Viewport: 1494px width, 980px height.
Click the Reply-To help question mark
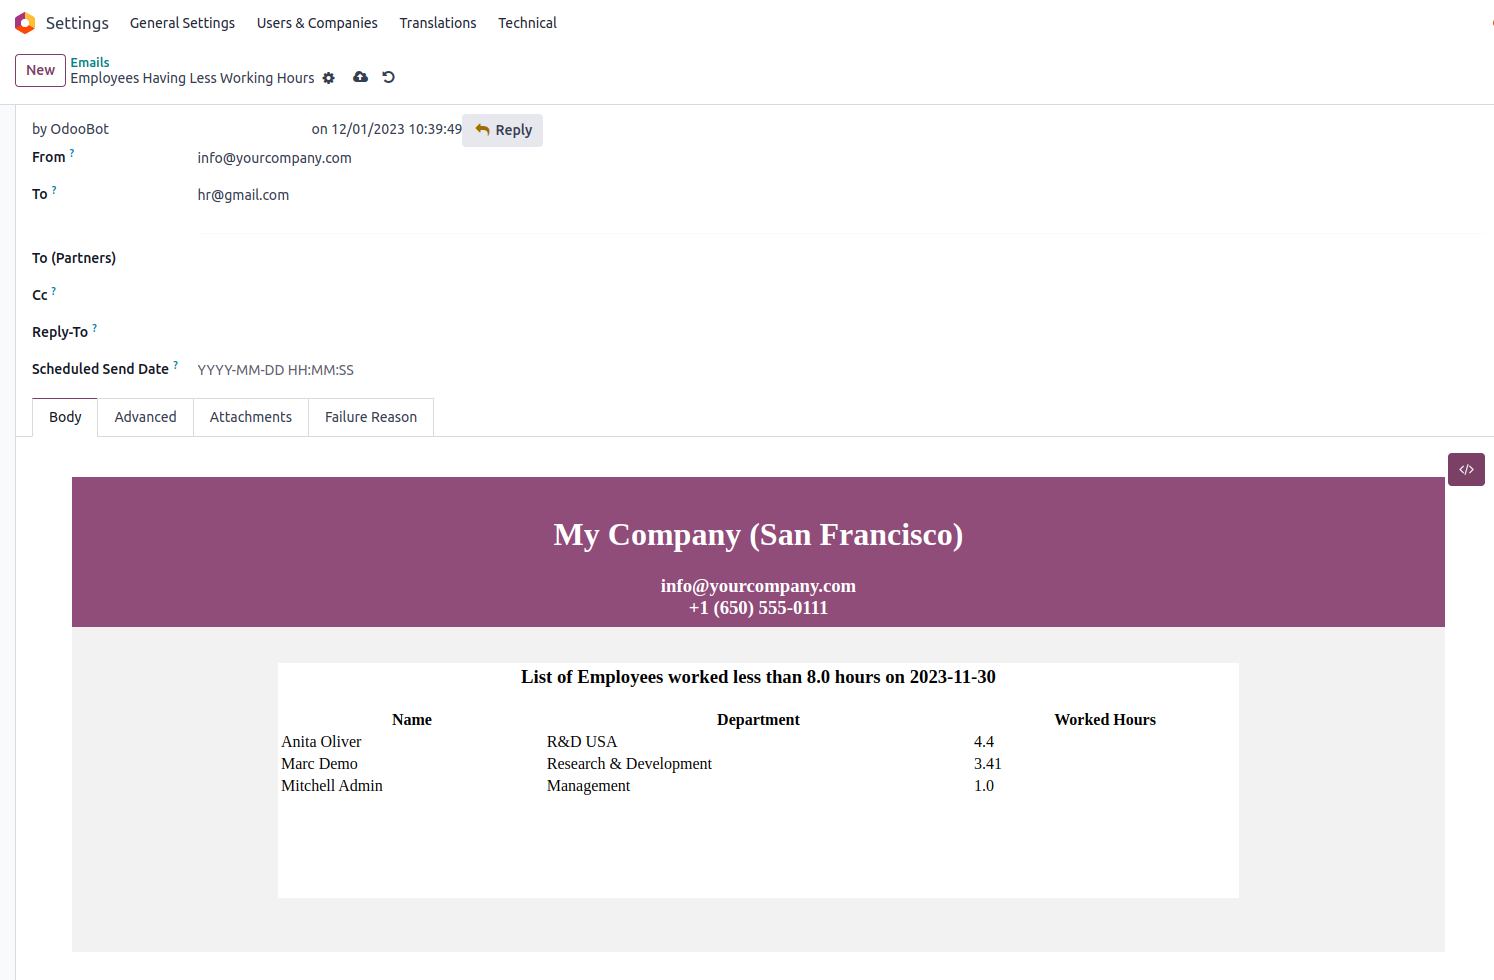pyautogui.click(x=95, y=328)
